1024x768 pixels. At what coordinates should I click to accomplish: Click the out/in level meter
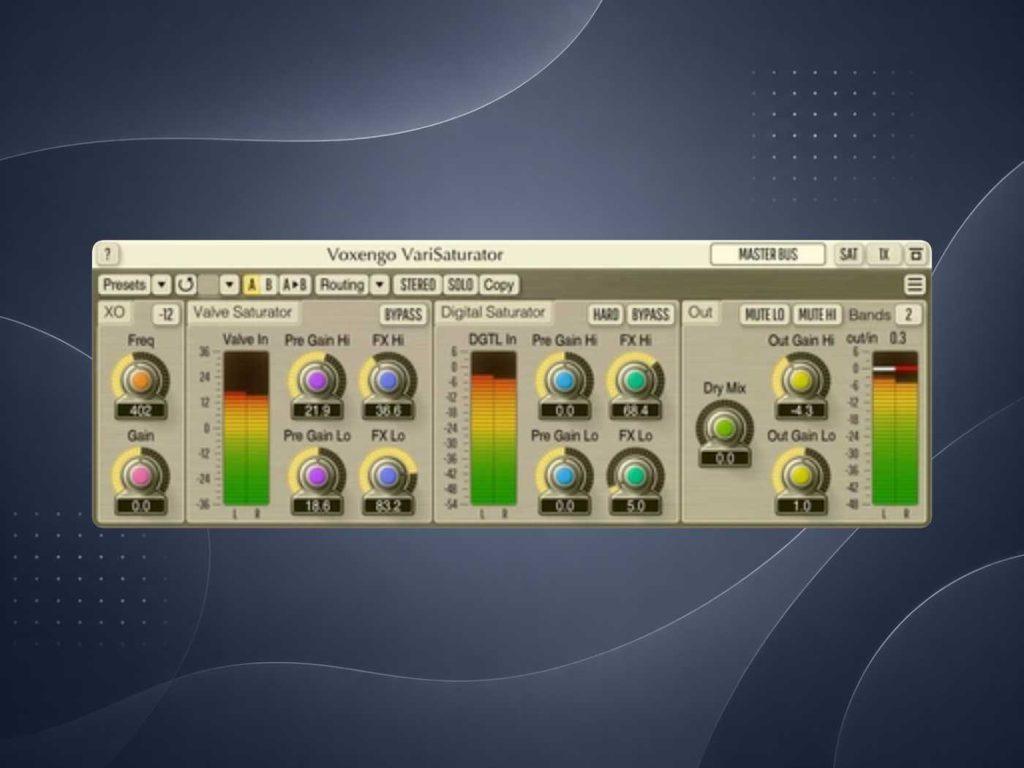(x=895, y=428)
